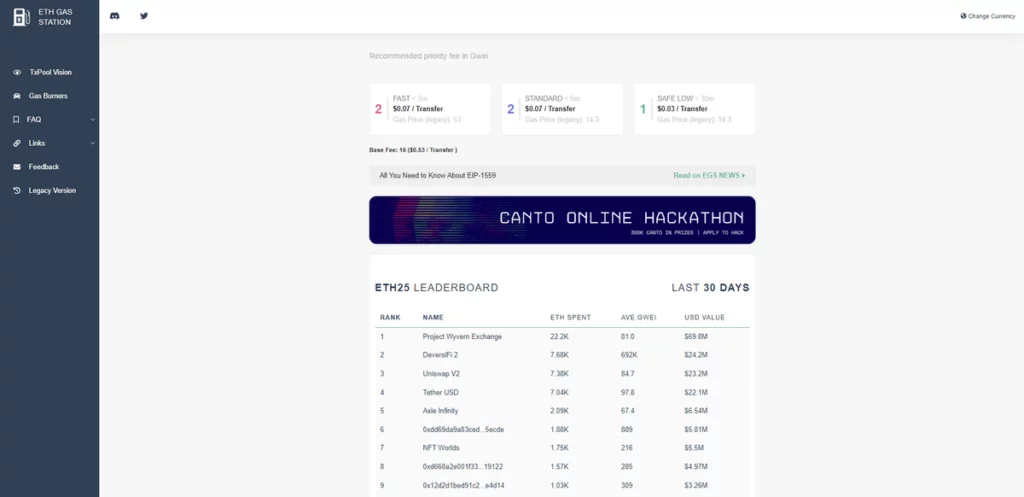Expand the FAQ chevron in sidebar
This screenshot has height=497, width=1024.
pos(92,119)
